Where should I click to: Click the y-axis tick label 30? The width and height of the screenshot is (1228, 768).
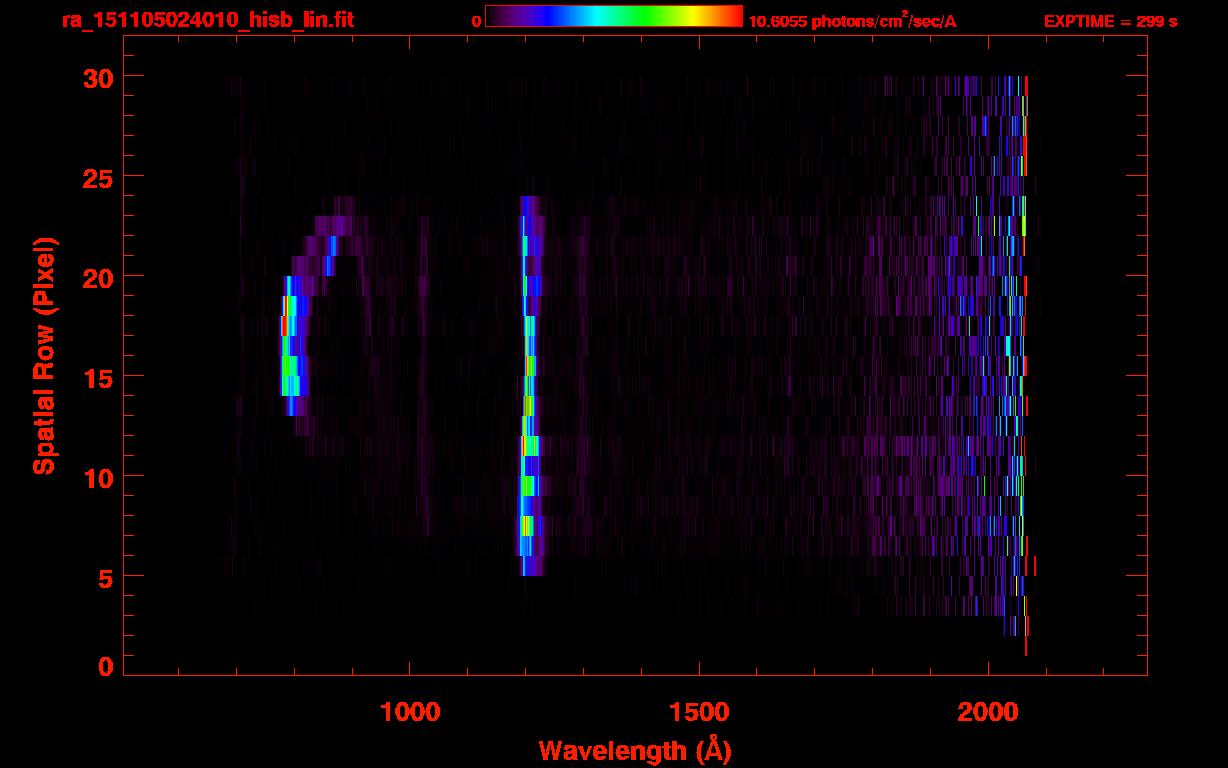point(98,77)
